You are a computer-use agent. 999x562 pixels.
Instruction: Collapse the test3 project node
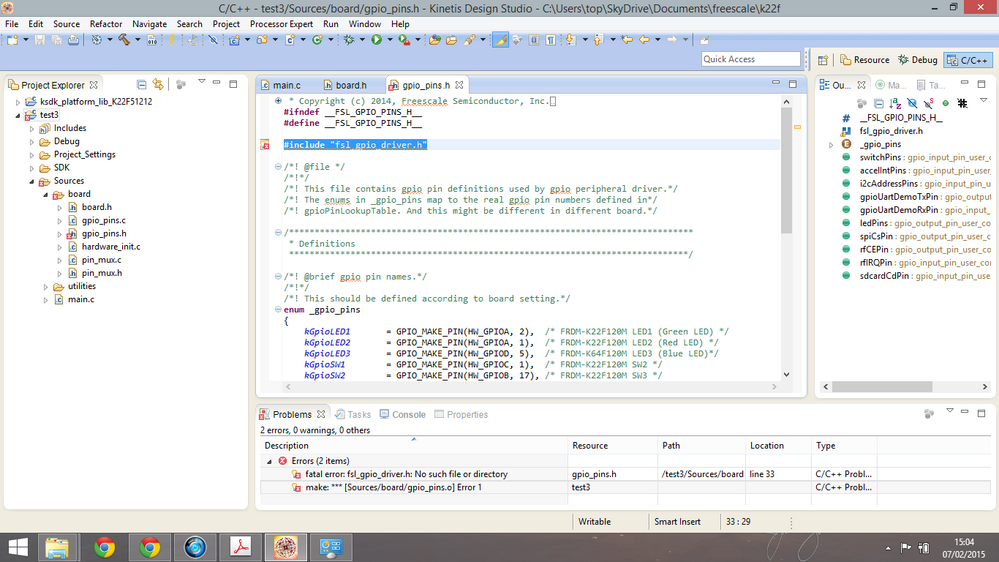(18, 115)
